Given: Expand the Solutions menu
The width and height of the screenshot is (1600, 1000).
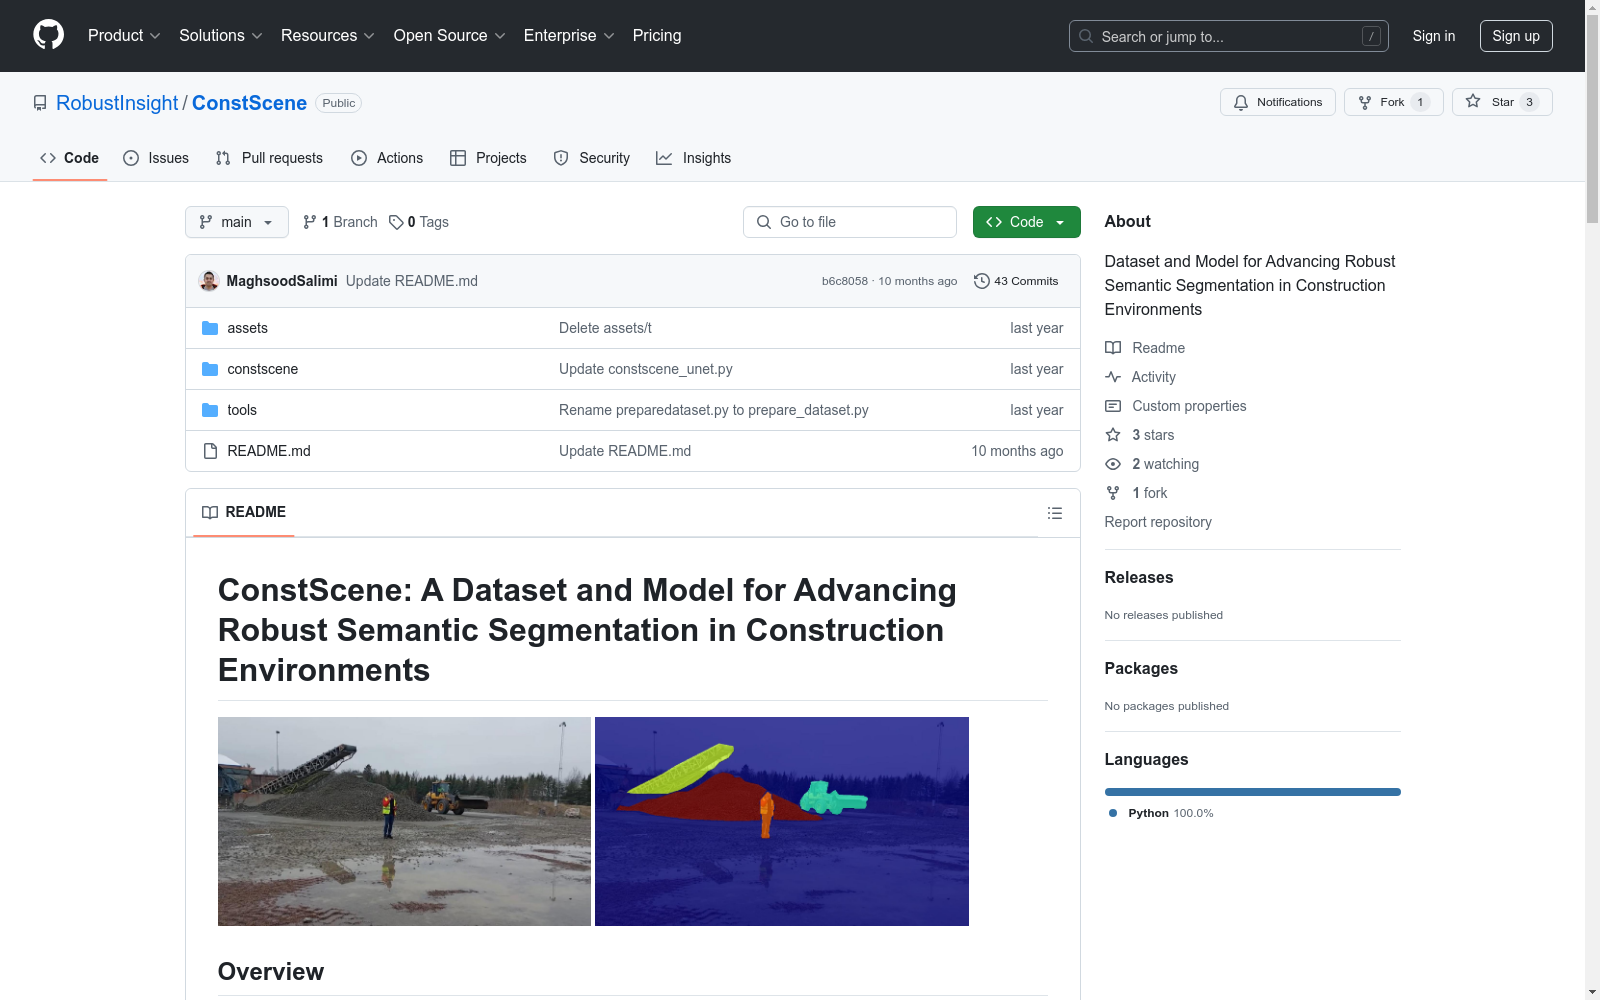Looking at the screenshot, I should [220, 36].
